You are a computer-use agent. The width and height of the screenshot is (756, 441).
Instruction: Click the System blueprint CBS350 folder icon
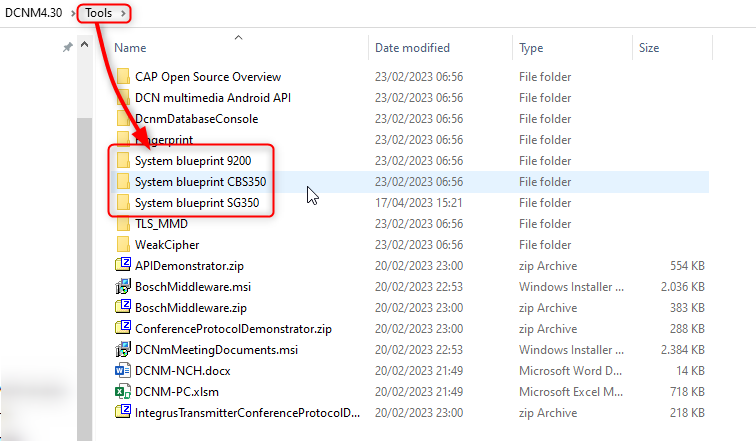123,182
